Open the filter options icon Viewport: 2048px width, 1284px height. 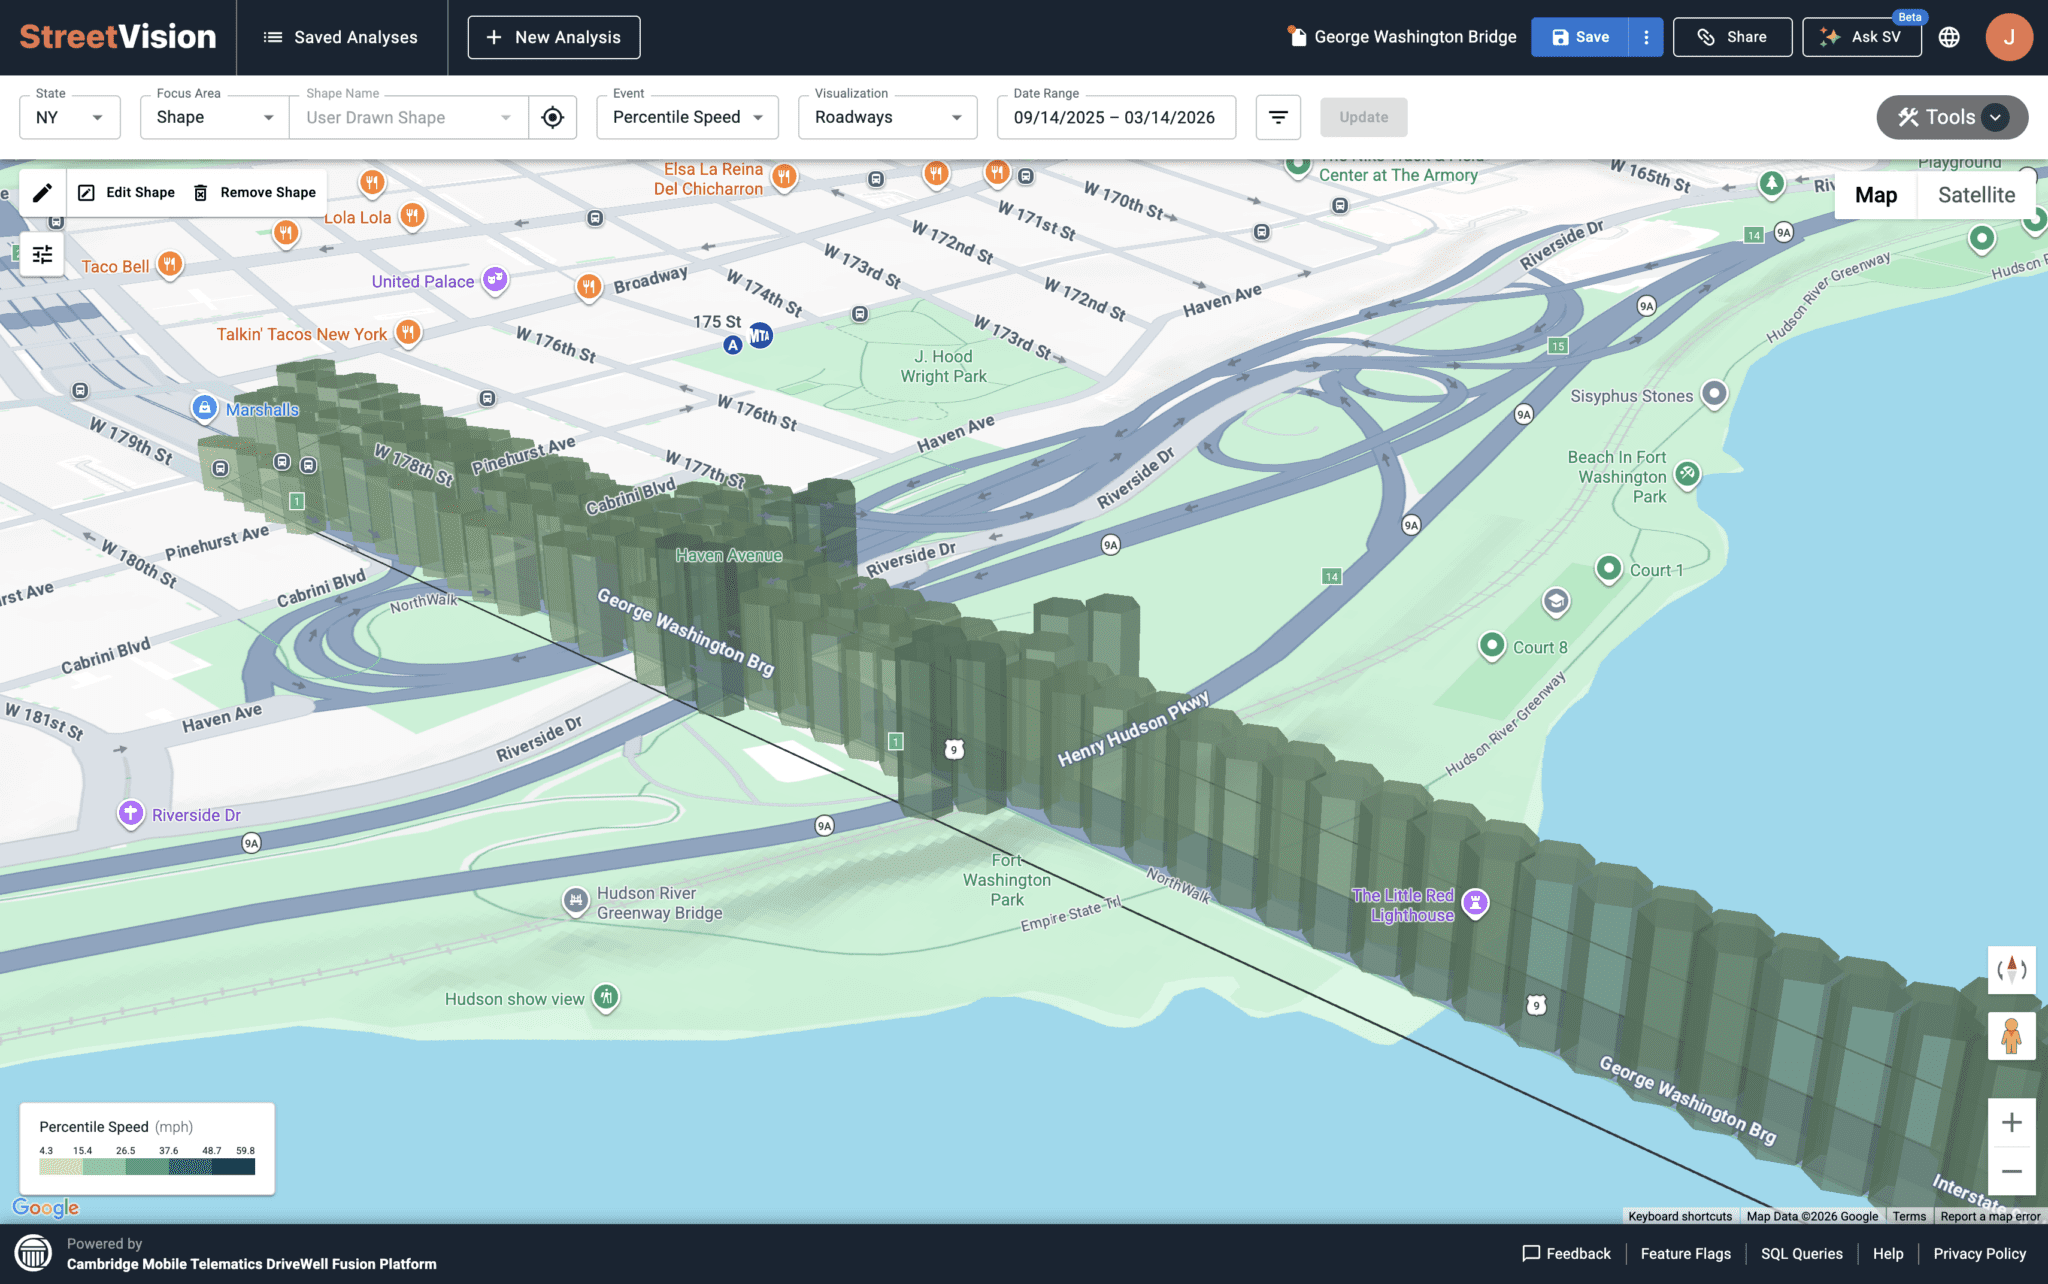tap(1278, 118)
